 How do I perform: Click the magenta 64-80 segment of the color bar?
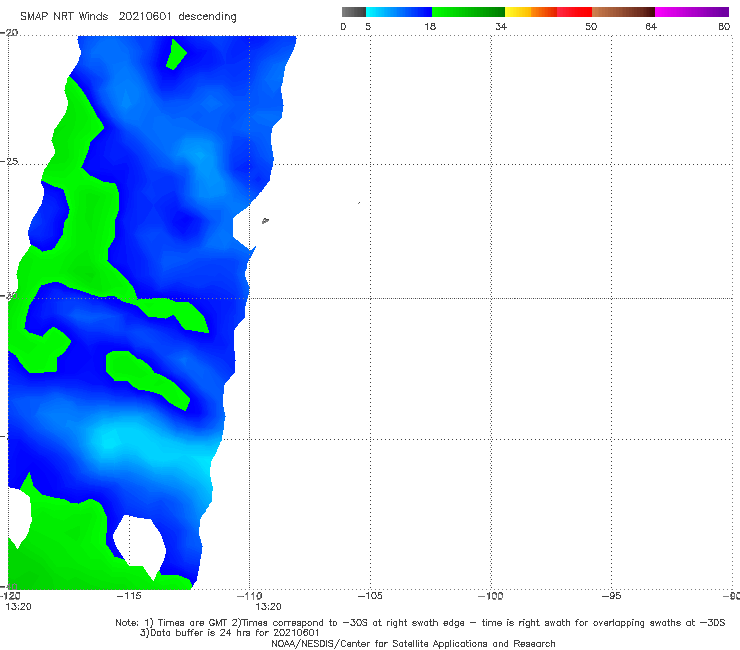pos(692,12)
